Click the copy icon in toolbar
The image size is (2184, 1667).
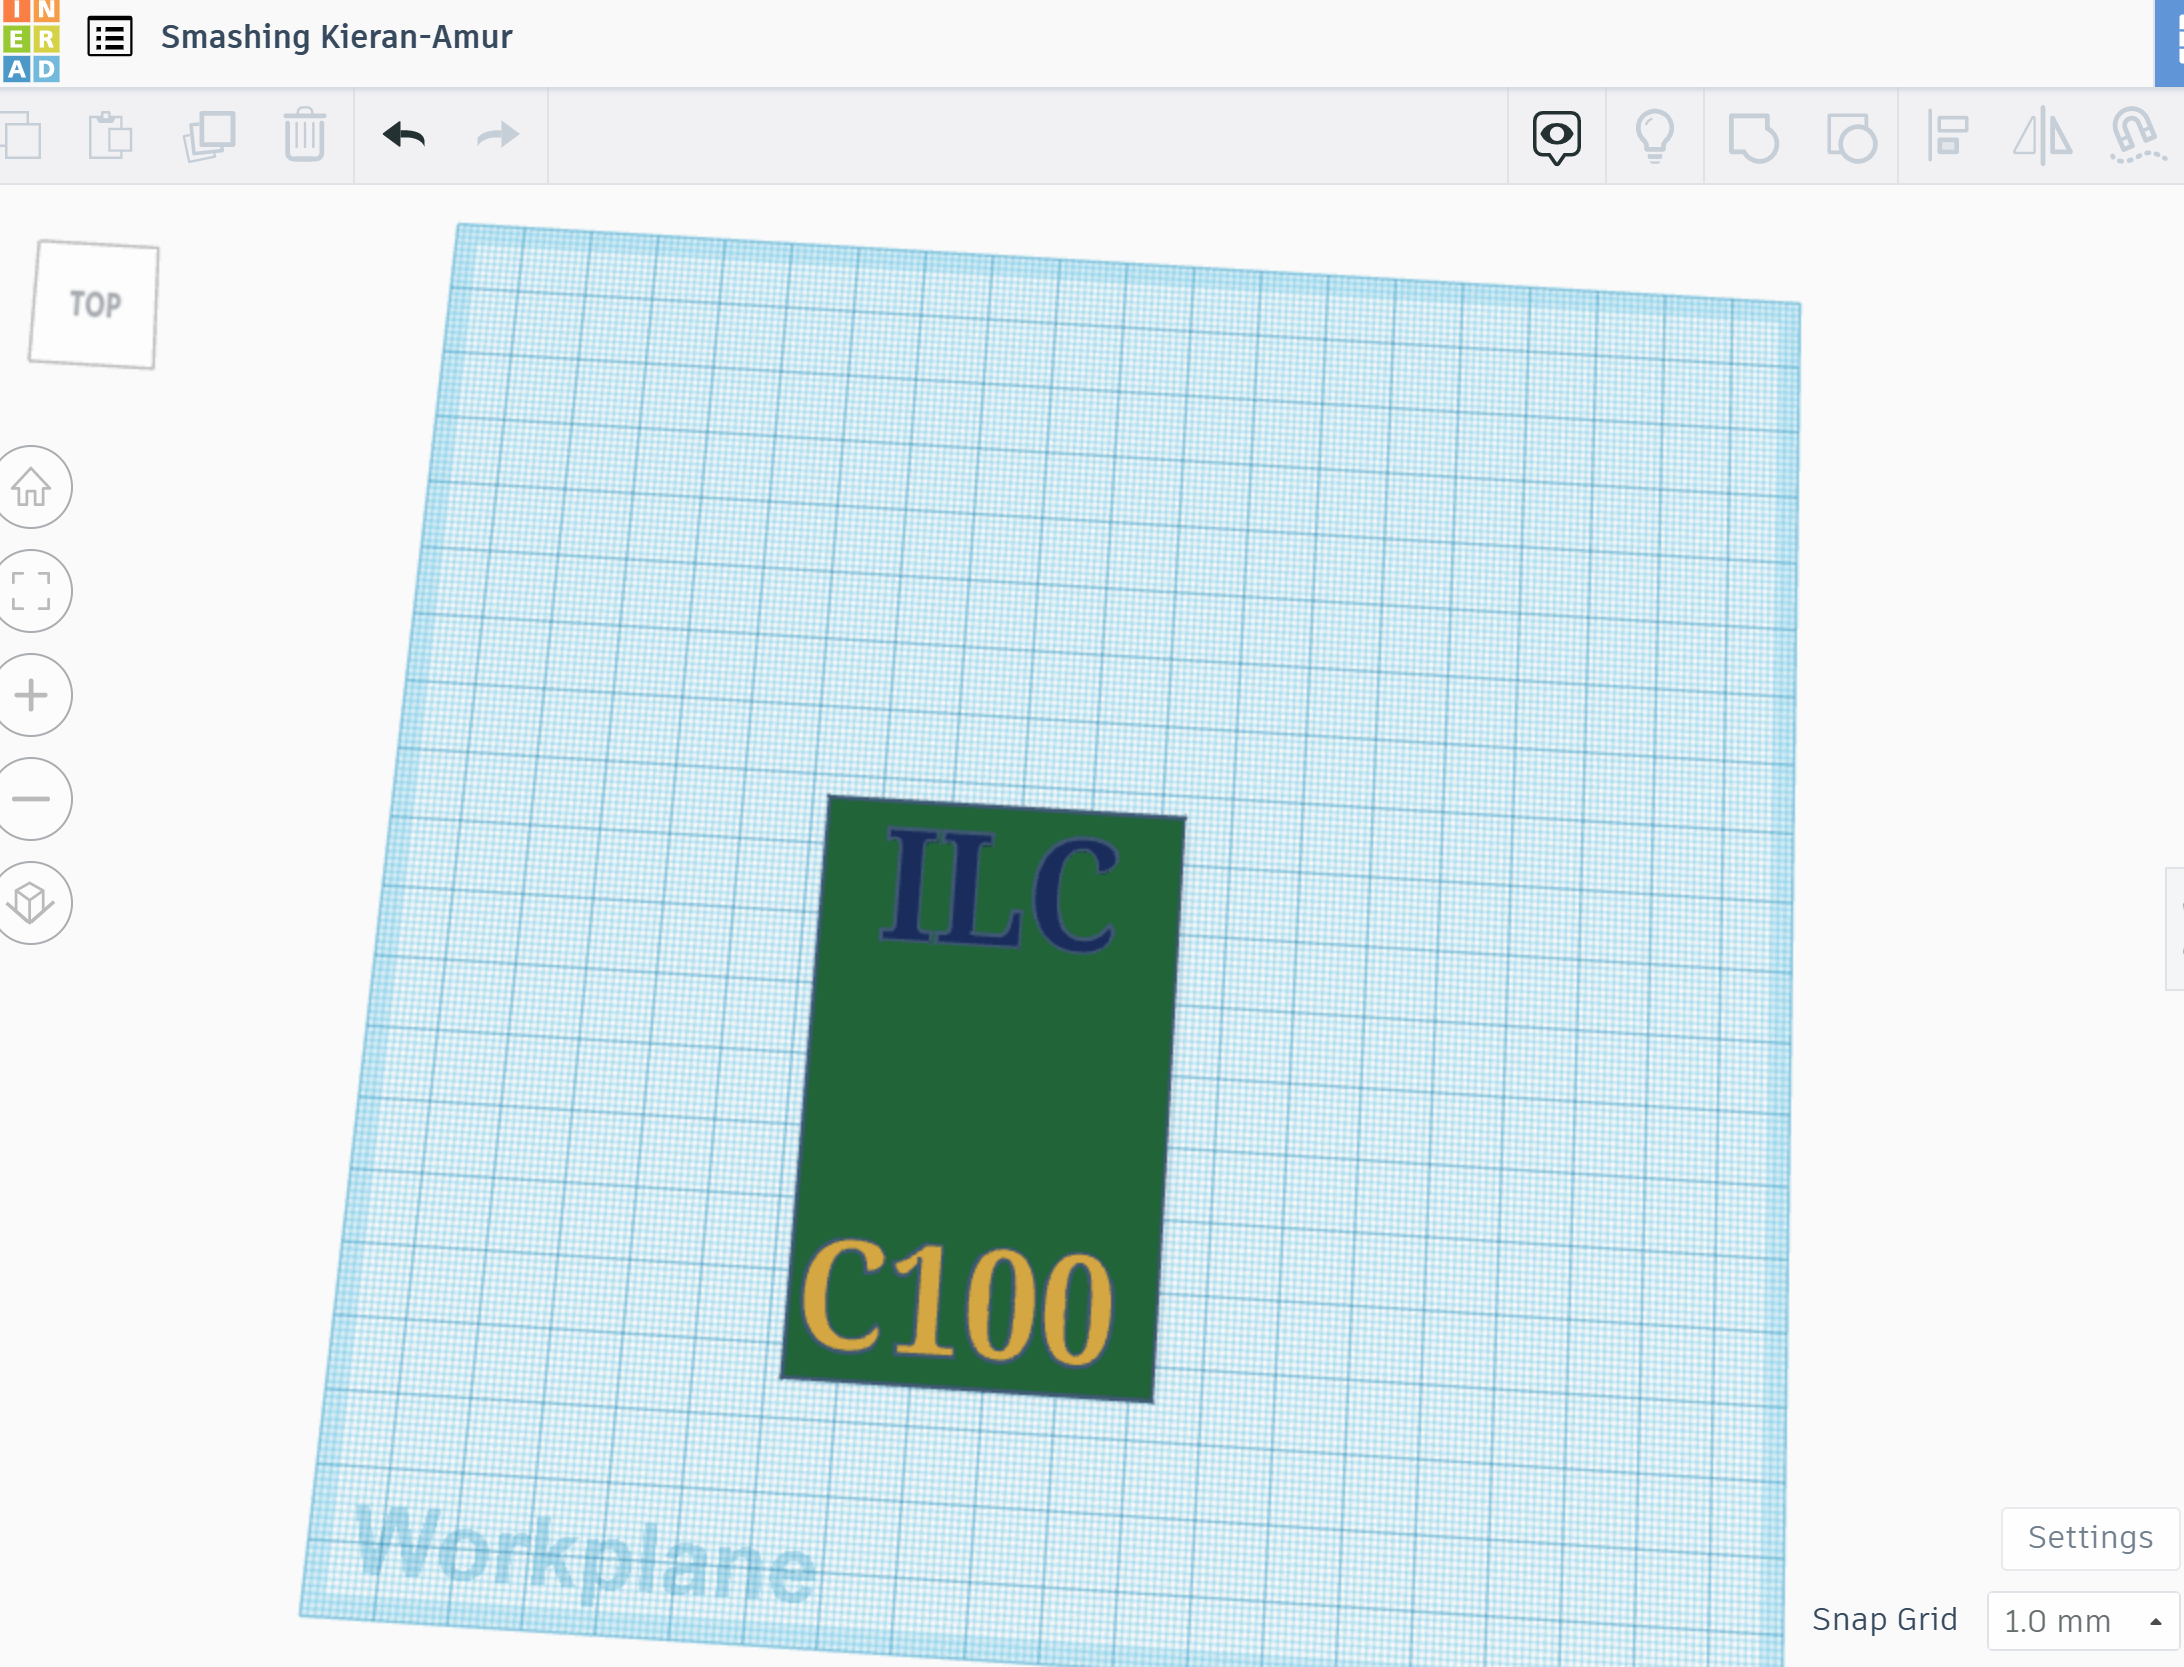click(x=22, y=135)
